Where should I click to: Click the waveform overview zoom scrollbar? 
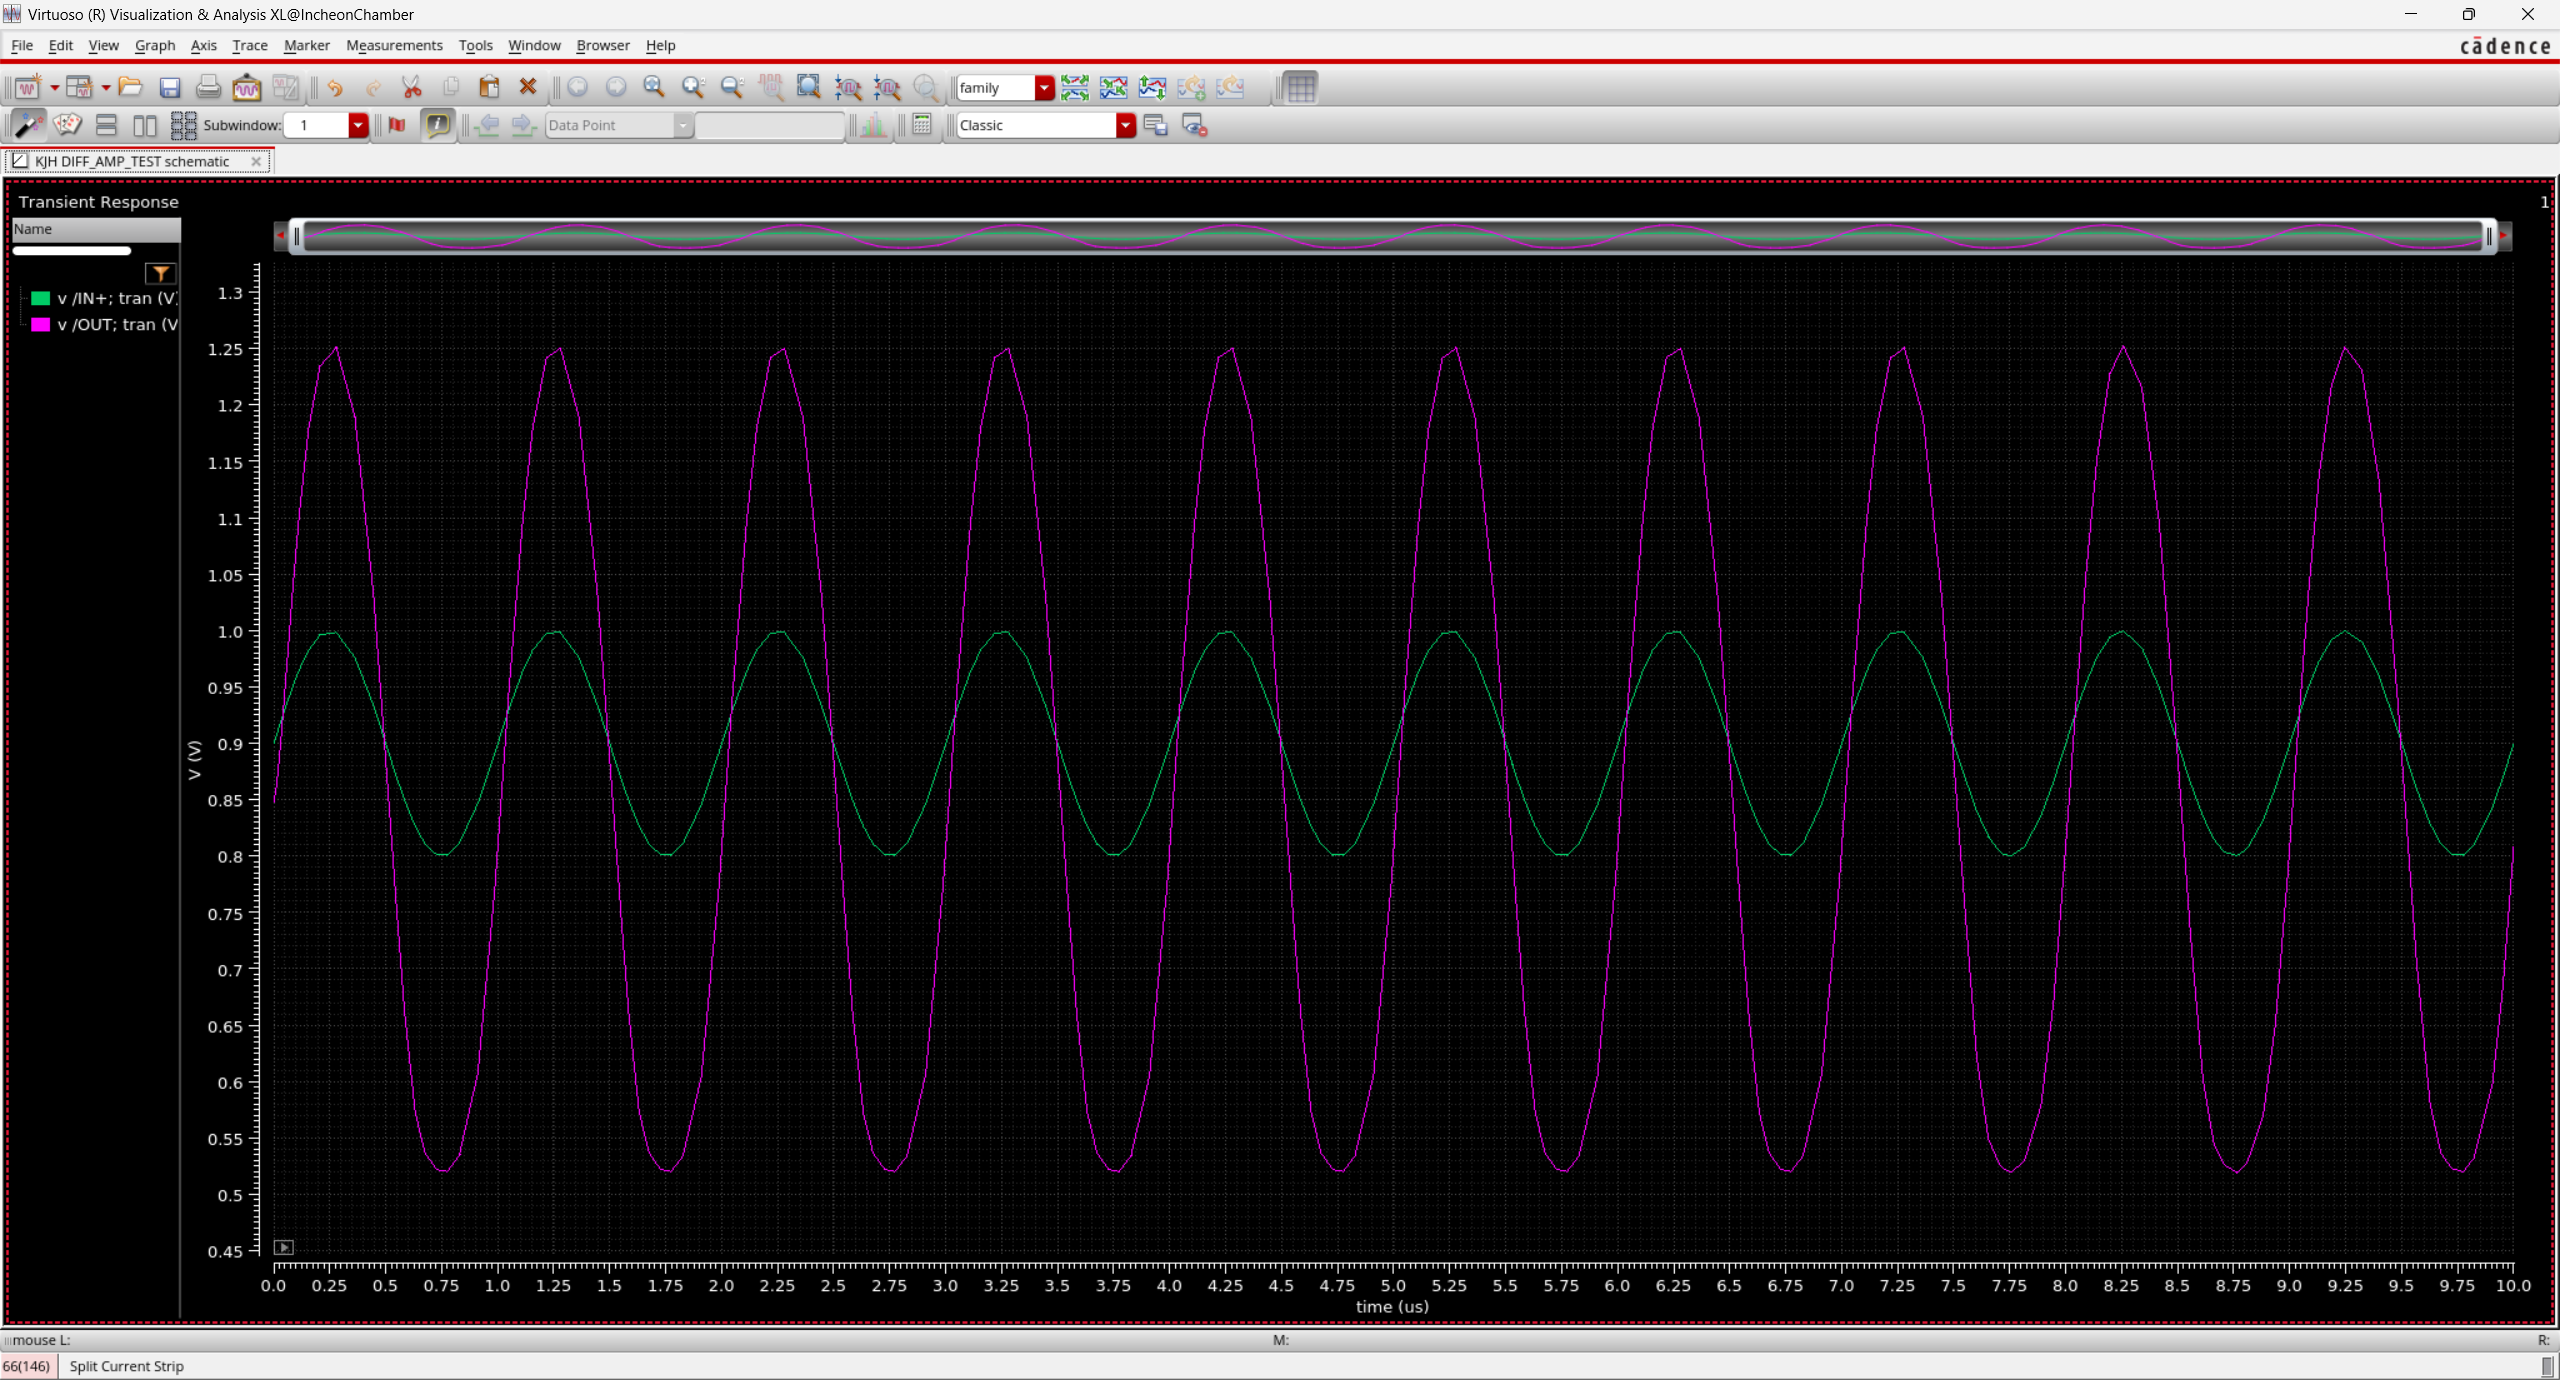(1392, 236)
